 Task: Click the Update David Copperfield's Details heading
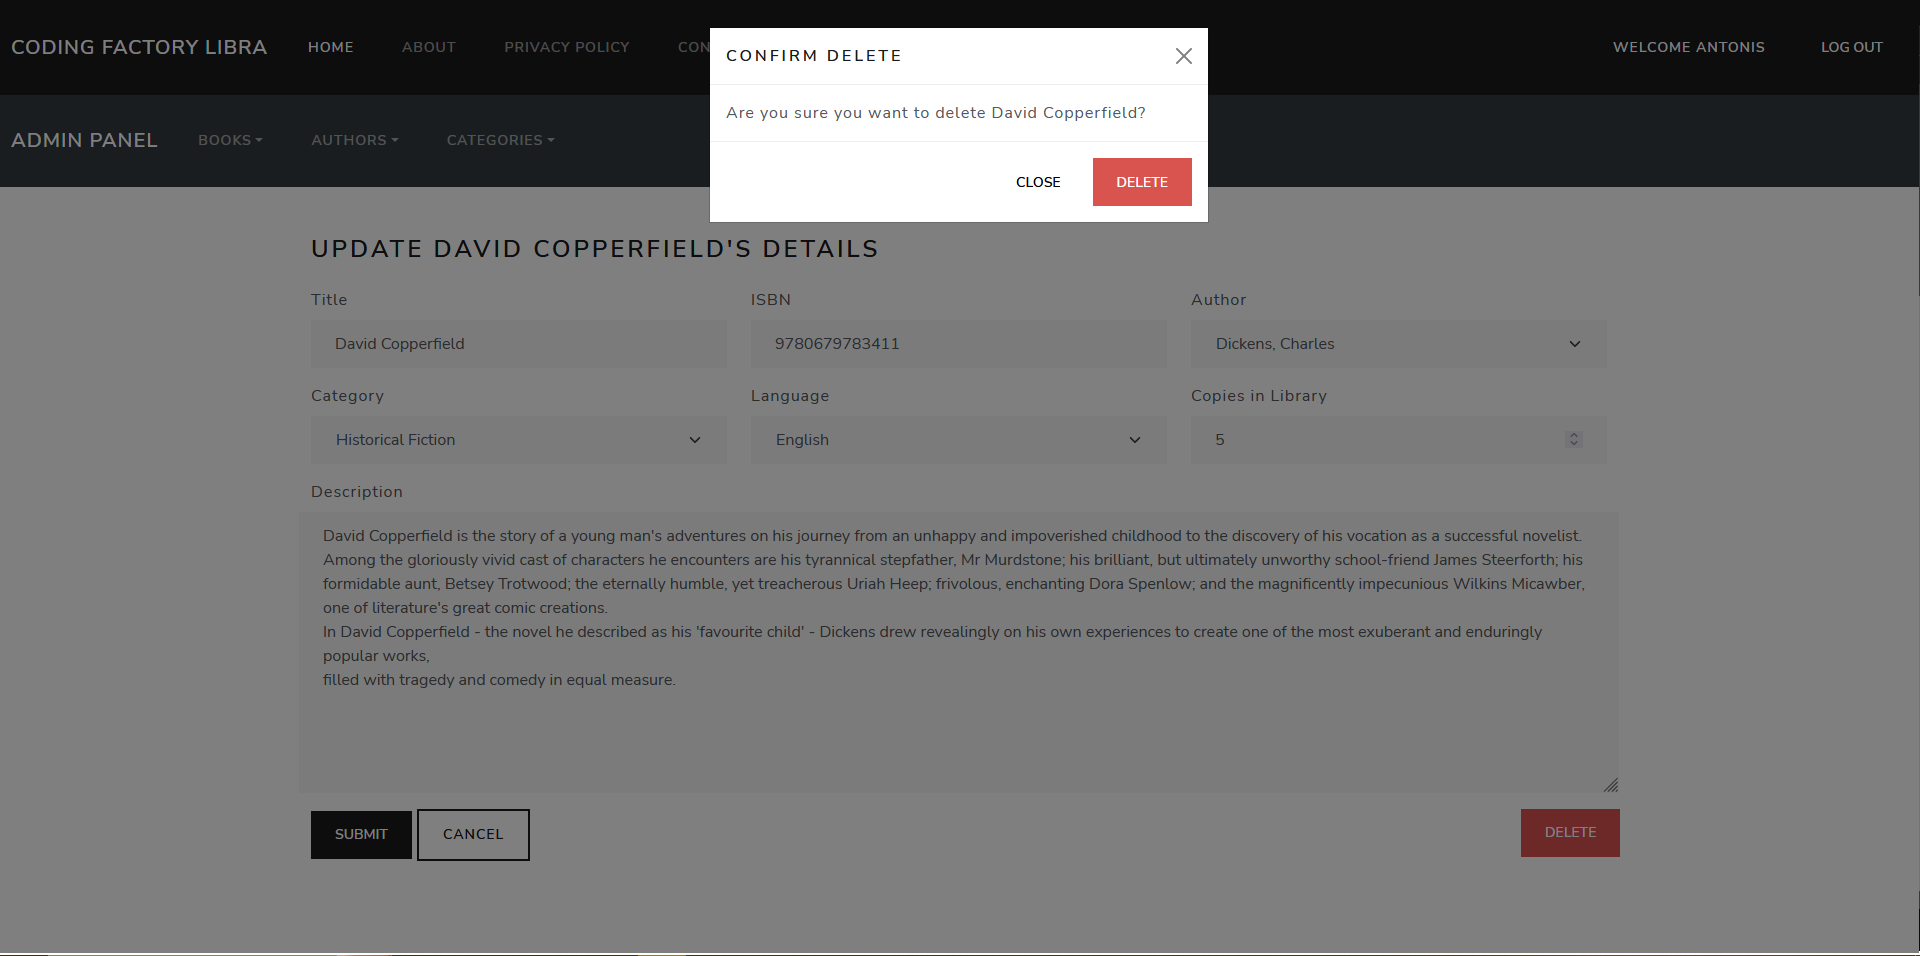tap(595, 249)
